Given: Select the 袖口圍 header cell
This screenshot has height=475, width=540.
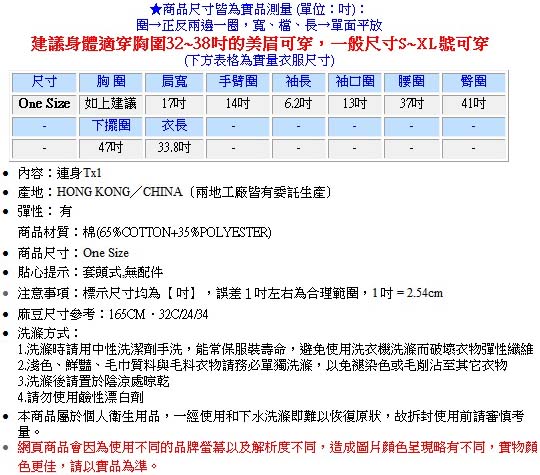Looking at the screenshot, I should [354, 82].
